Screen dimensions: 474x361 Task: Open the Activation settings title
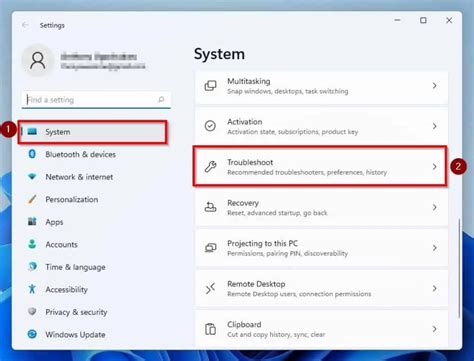tap(245, 122)
